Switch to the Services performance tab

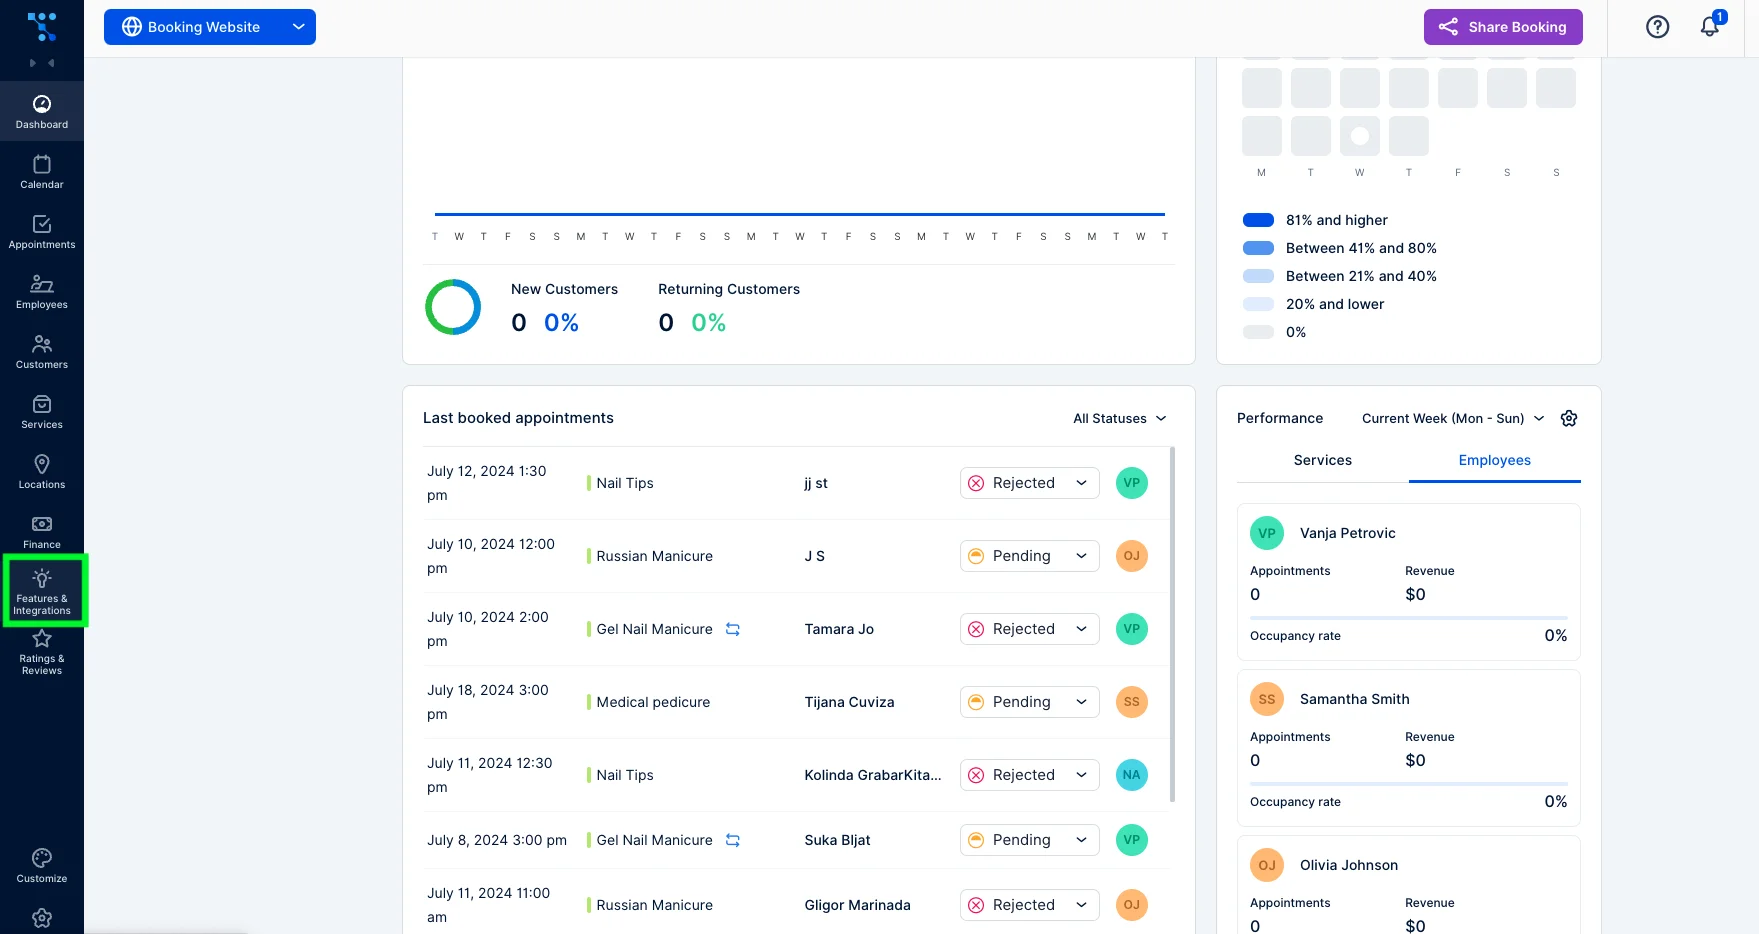tap(1322, 460)
